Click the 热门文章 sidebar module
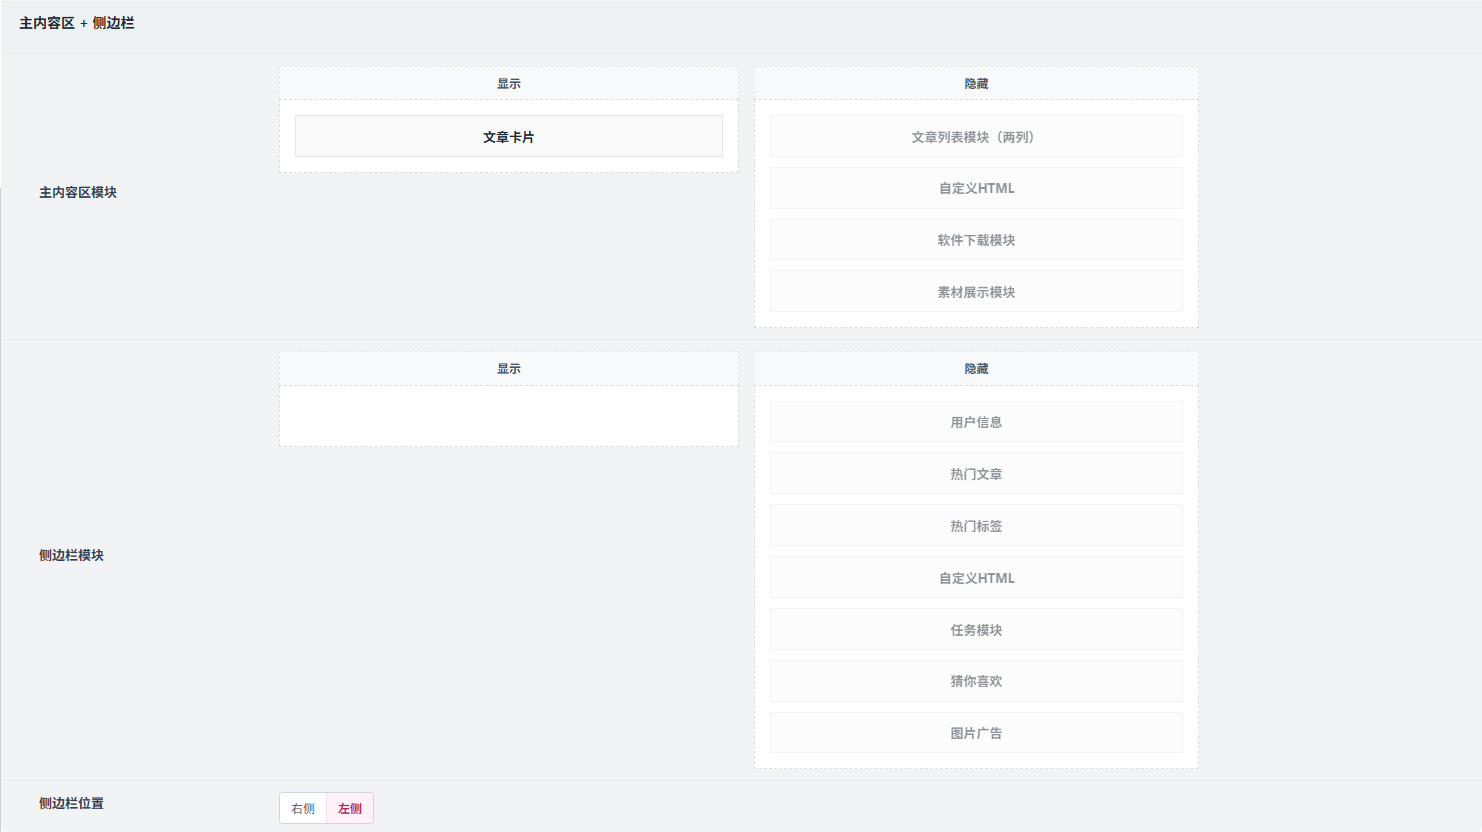The image size is (1482, 832). click(976, 474)
